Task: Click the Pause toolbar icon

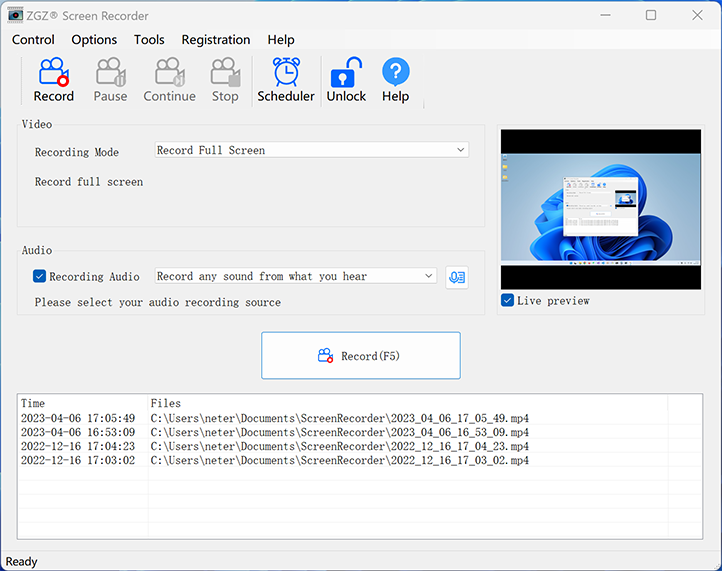Action: 111,80
